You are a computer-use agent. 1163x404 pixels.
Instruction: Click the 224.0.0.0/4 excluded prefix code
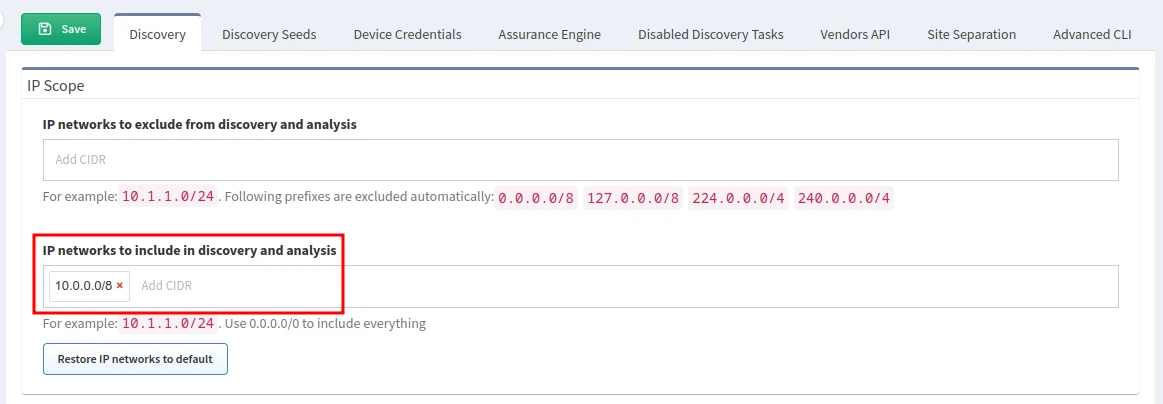738,198
